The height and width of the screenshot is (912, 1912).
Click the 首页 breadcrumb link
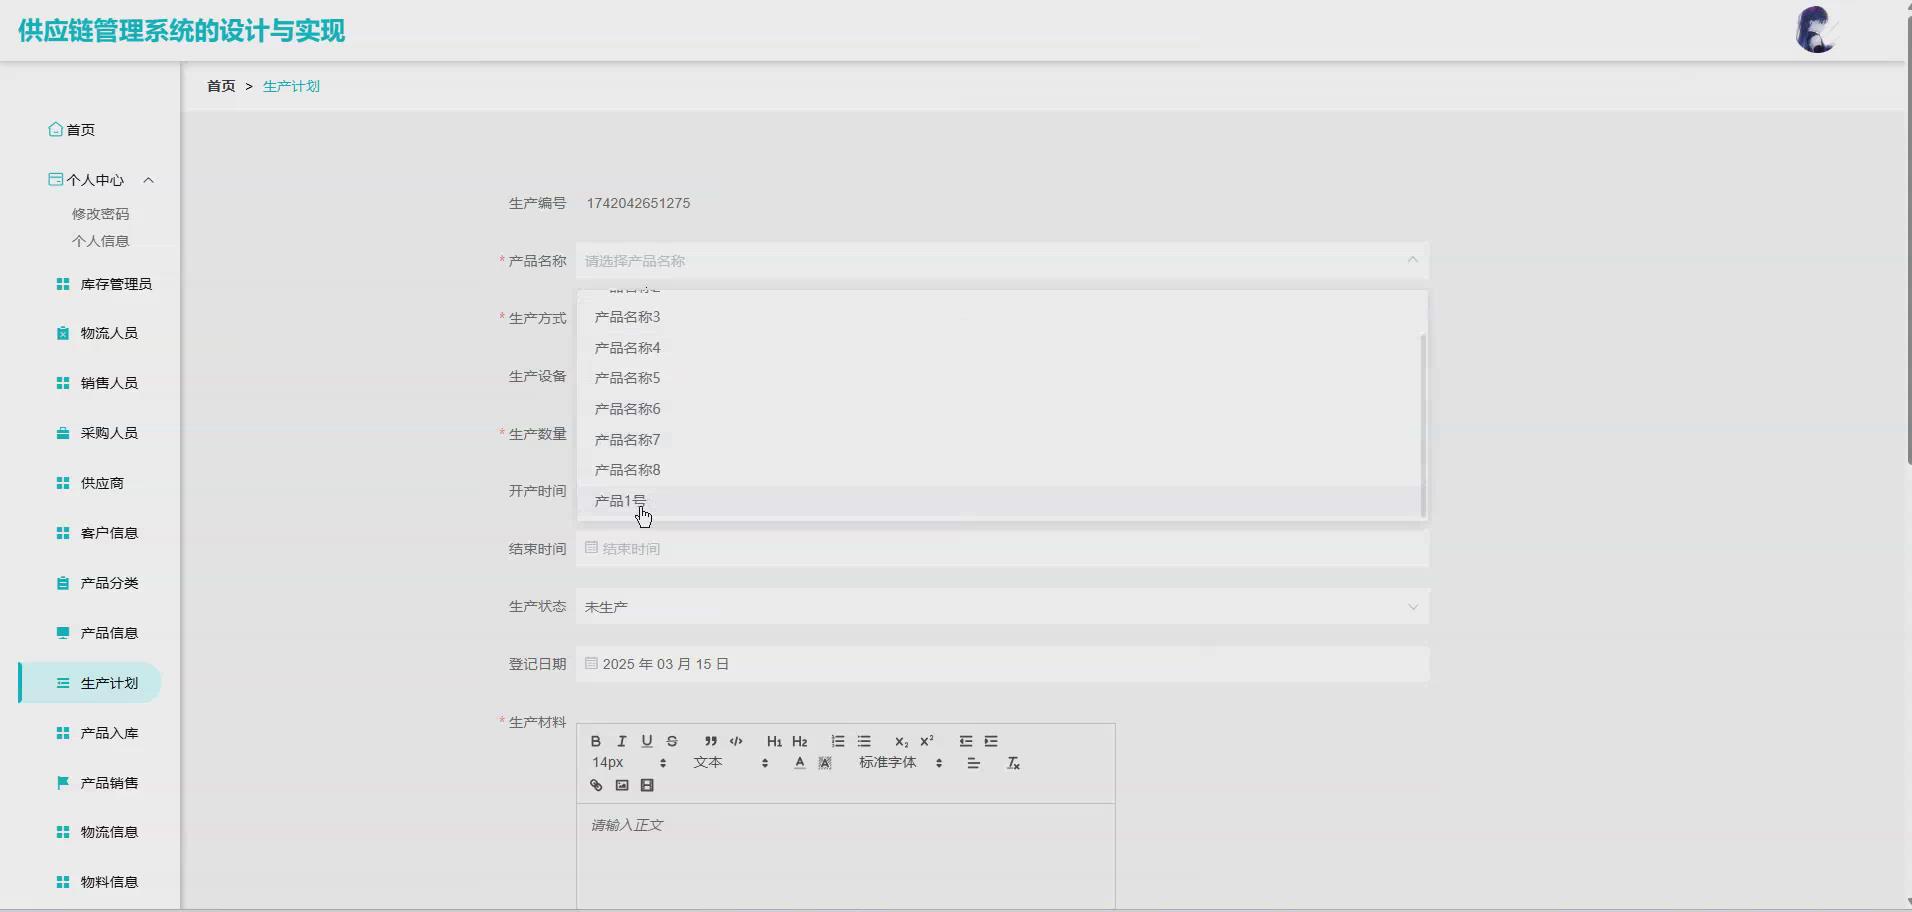[221, 86]
